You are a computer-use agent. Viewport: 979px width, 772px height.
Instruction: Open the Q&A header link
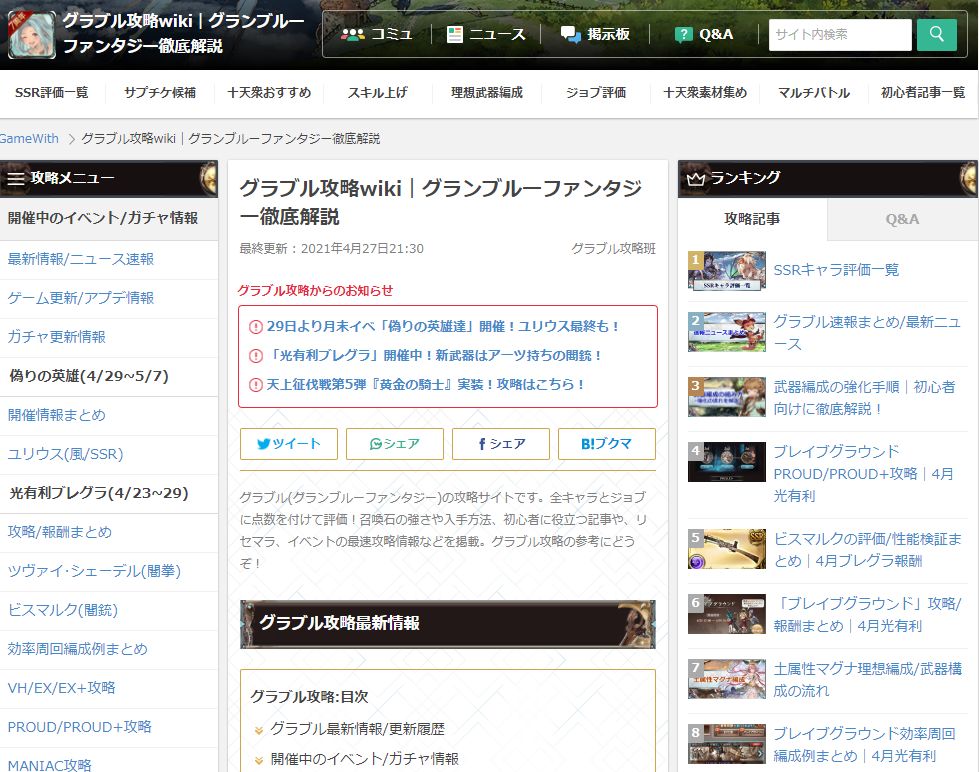(704, 34)
